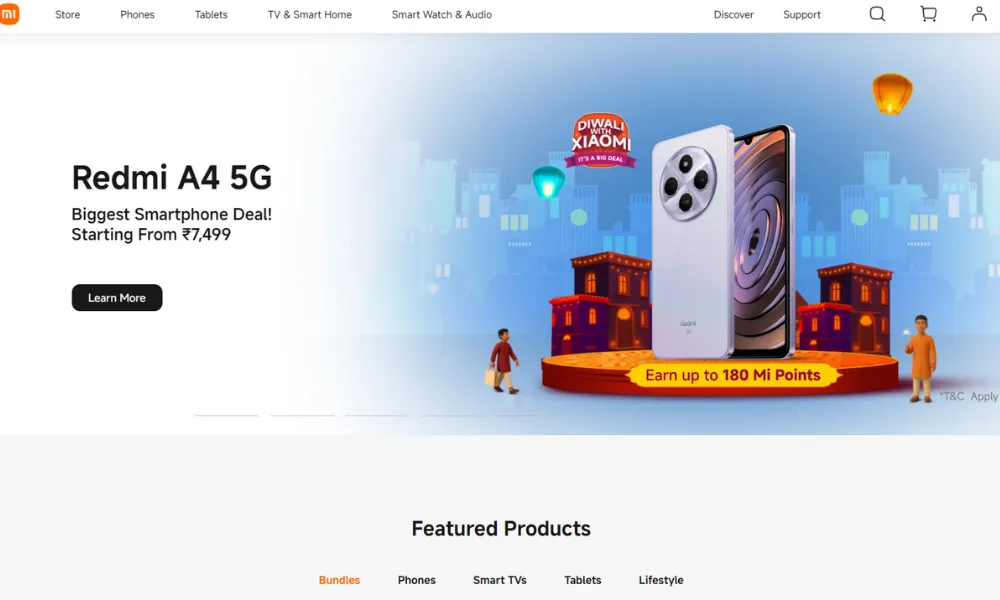Open the user account icon

(979, 14)
